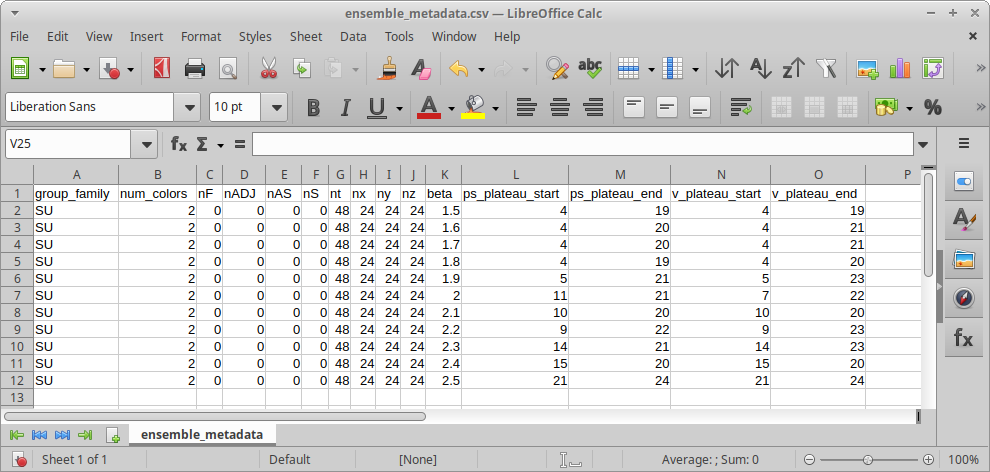Viewport: 990px width, 472px height.
Task: Toggle Italic formatting
Action: point(345,107)
